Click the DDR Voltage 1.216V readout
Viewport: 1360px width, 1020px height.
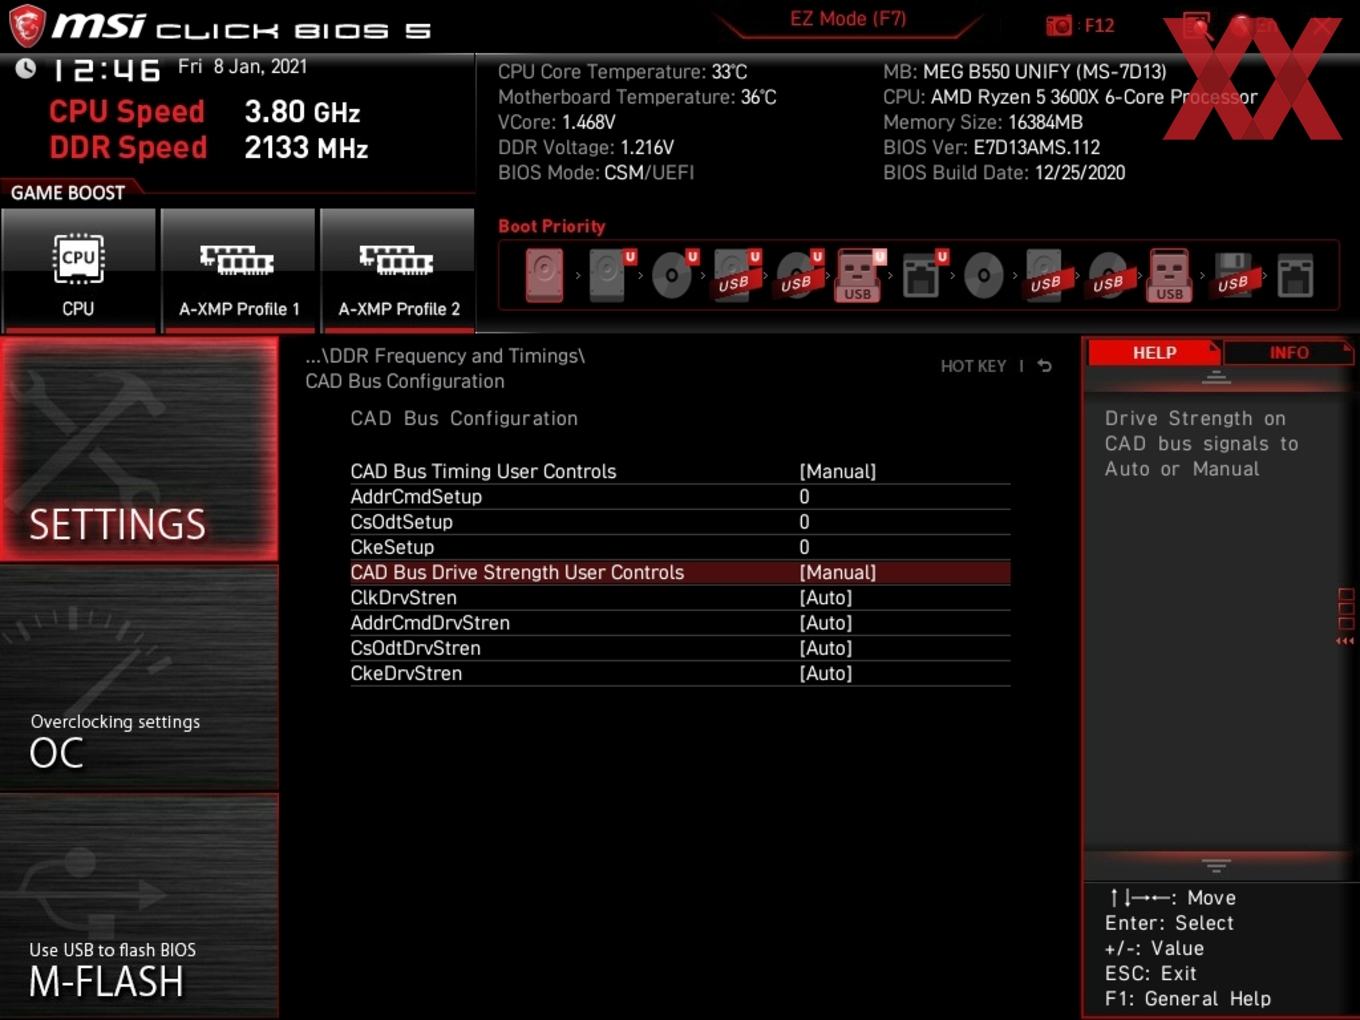point(586,147)
